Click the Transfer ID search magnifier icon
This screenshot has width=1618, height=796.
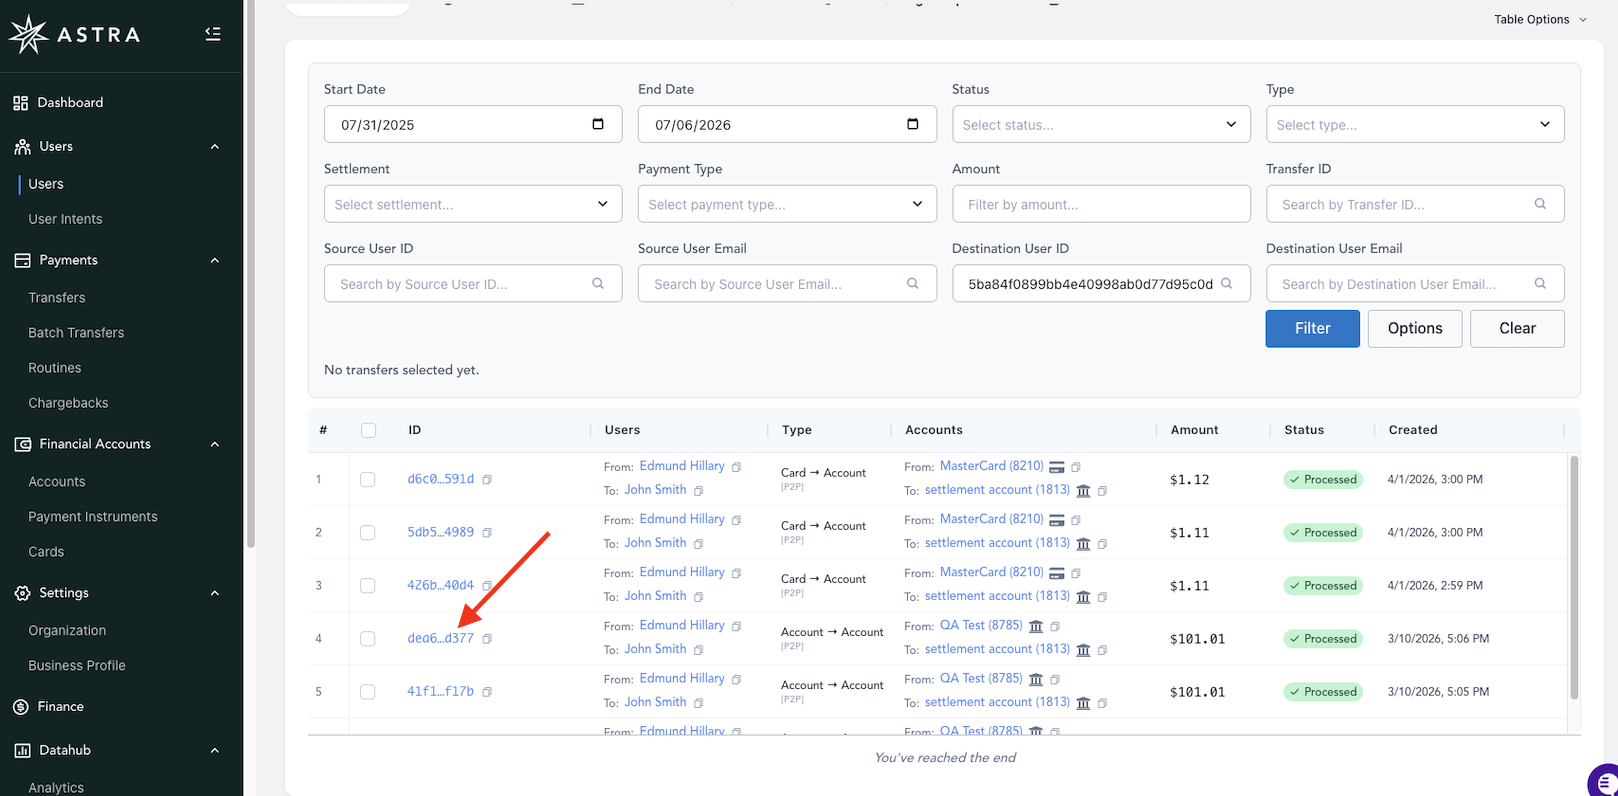[x=1540, y=204]
